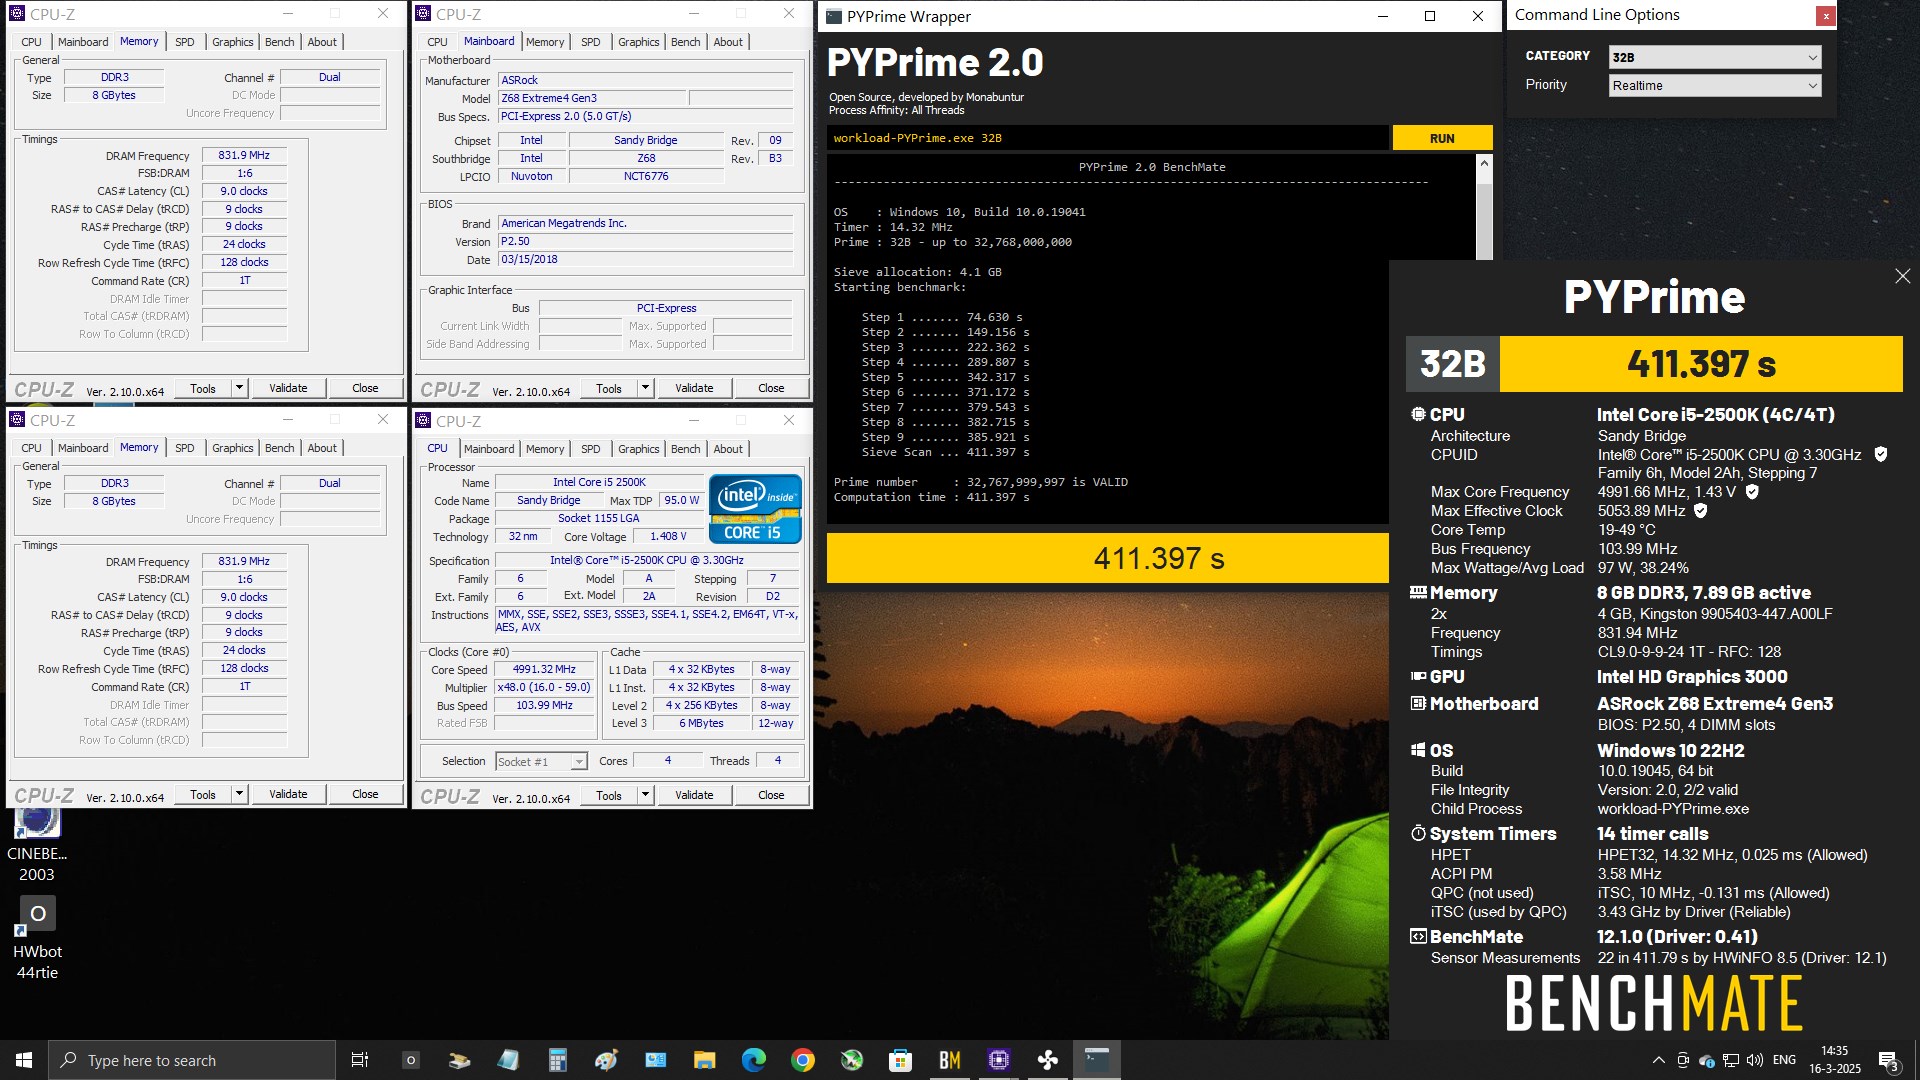
Task: Click the Memory section icon in BenchMate
Action: 1418,592
